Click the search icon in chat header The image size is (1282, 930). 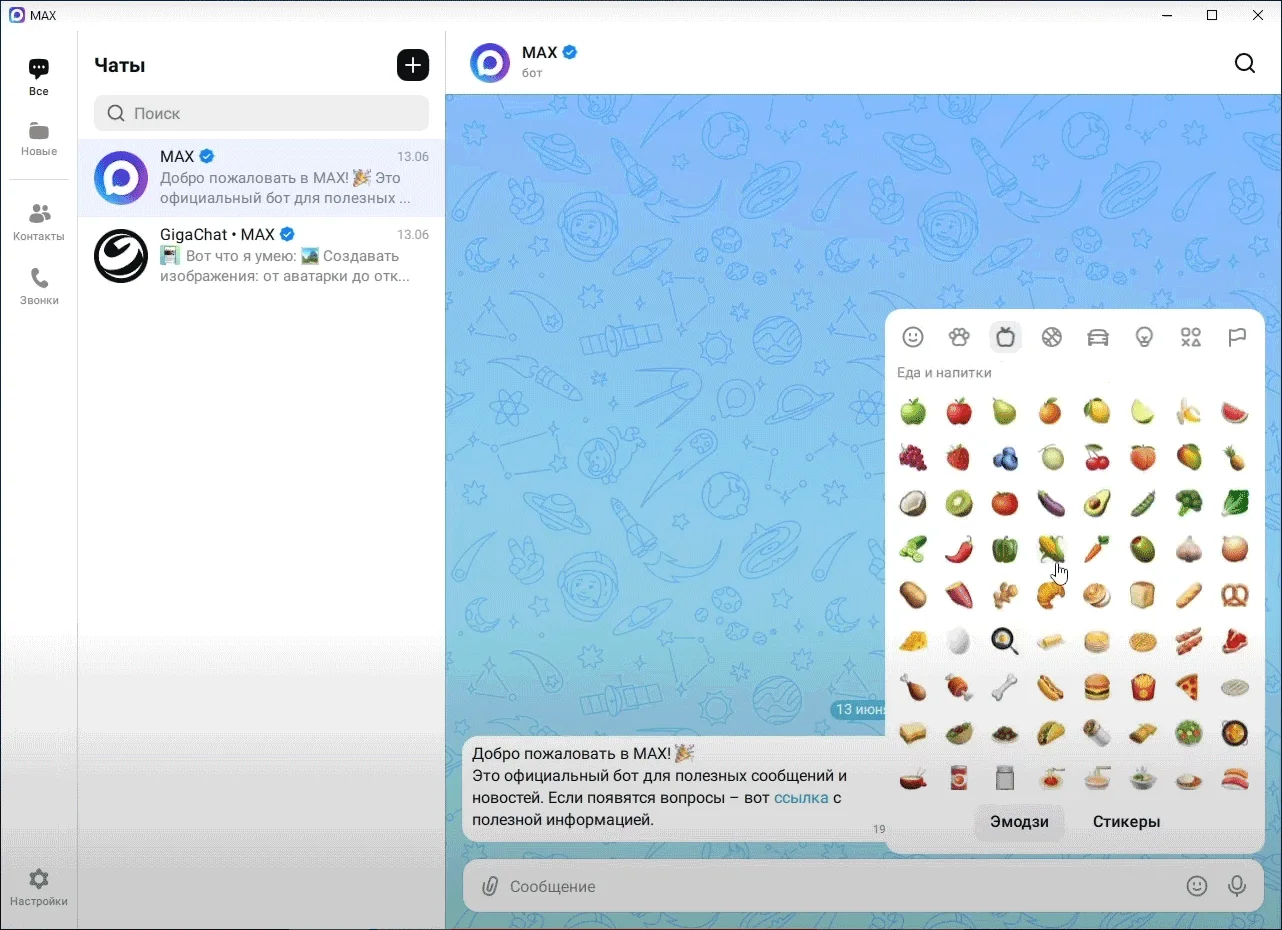(x=1244, y=64)
